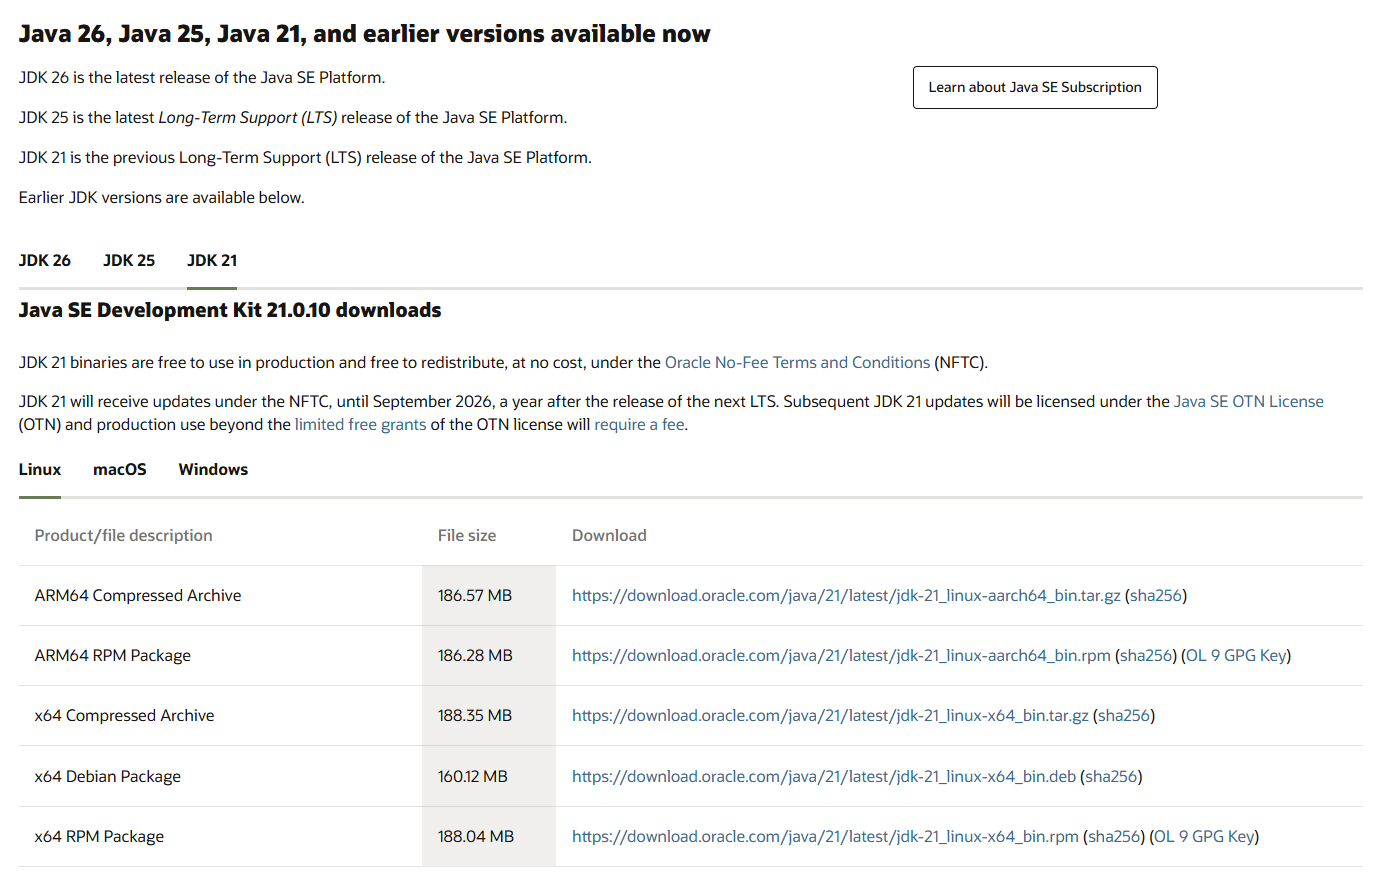The width and height of the screenshot is (1383, 890).
Task: Open the macOS downloads tab
Action: point(120,470)
